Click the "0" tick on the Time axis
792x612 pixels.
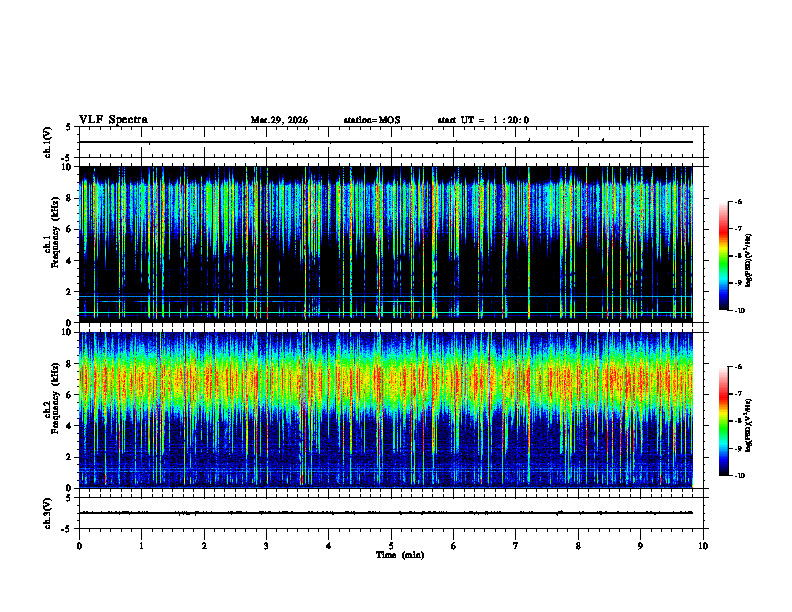click(79, 546)
